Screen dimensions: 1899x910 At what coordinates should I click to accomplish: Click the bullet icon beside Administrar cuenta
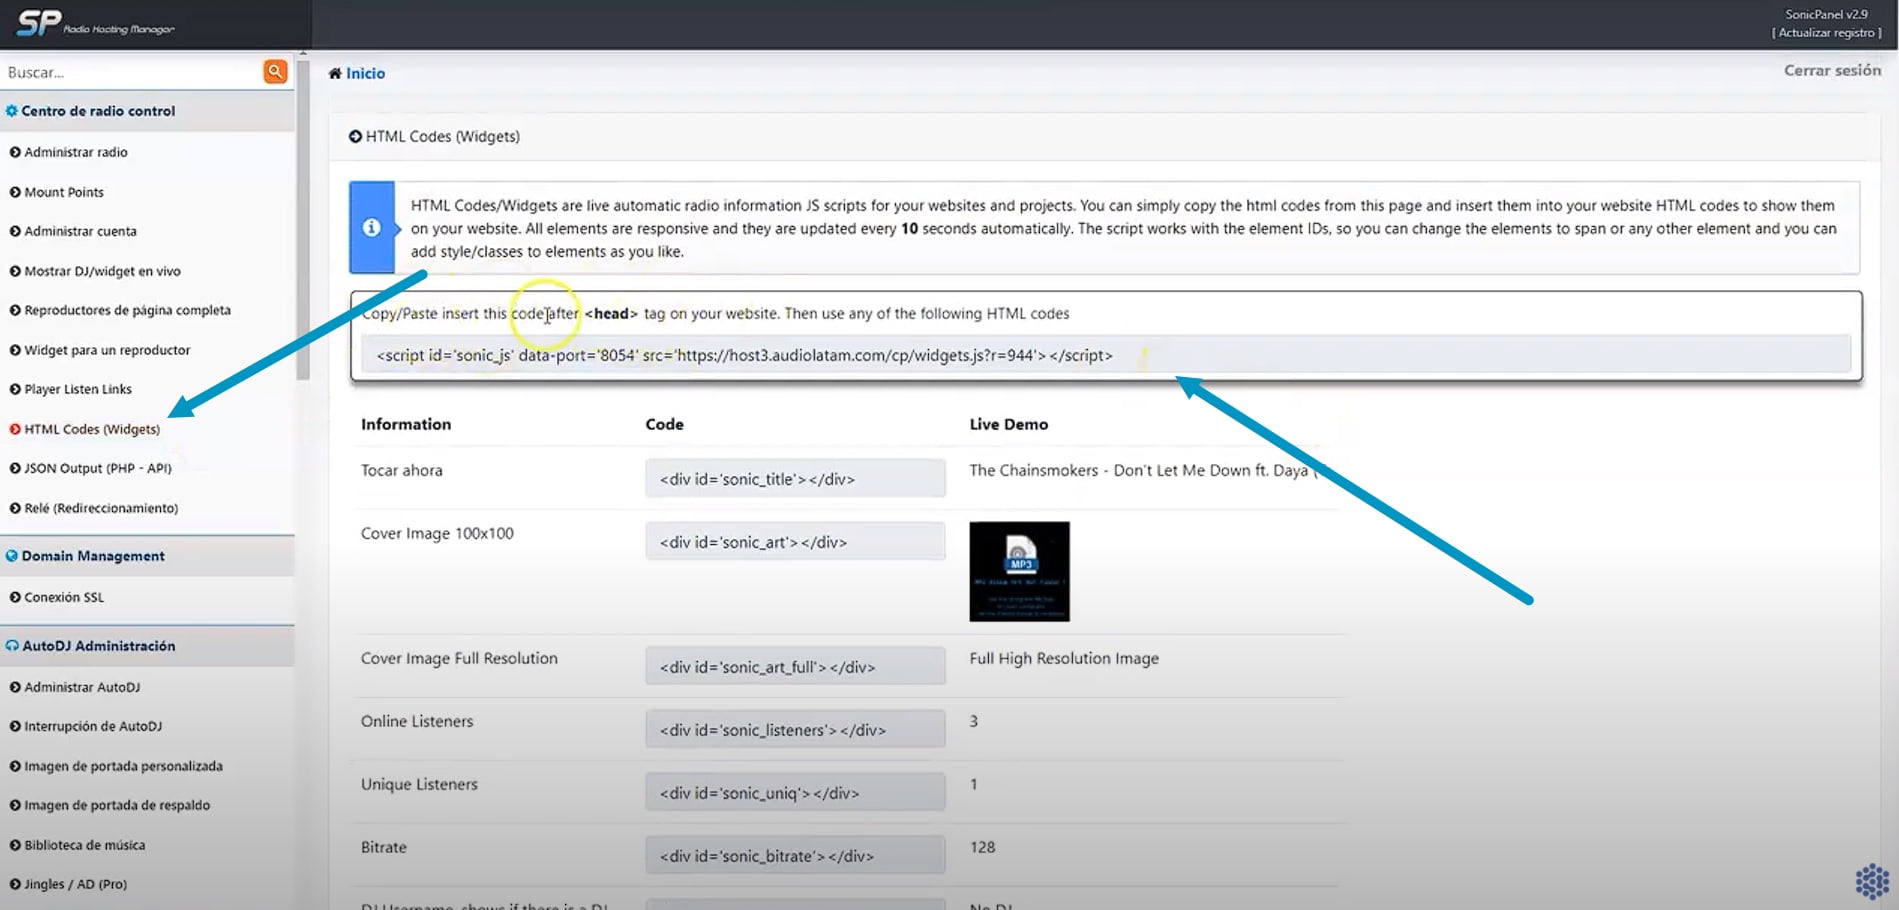(x=15, y=231)
